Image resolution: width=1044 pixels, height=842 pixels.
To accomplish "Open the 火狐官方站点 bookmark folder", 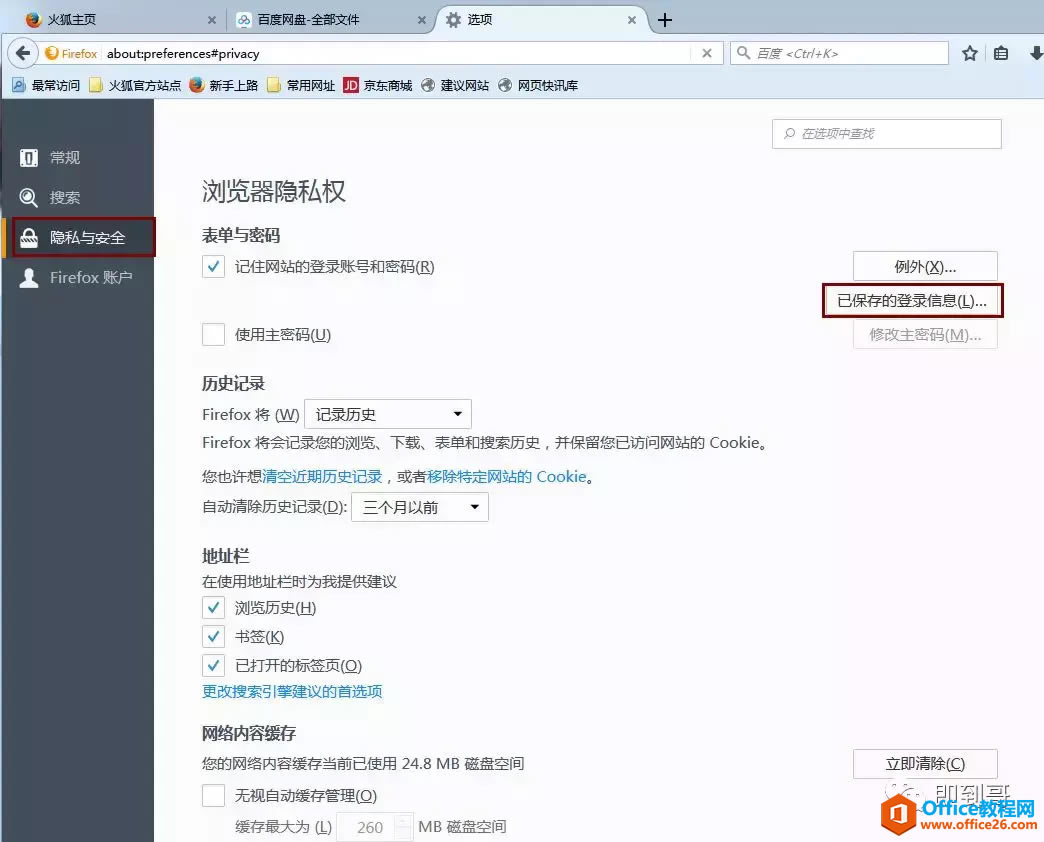I will (x=135, y=85).
